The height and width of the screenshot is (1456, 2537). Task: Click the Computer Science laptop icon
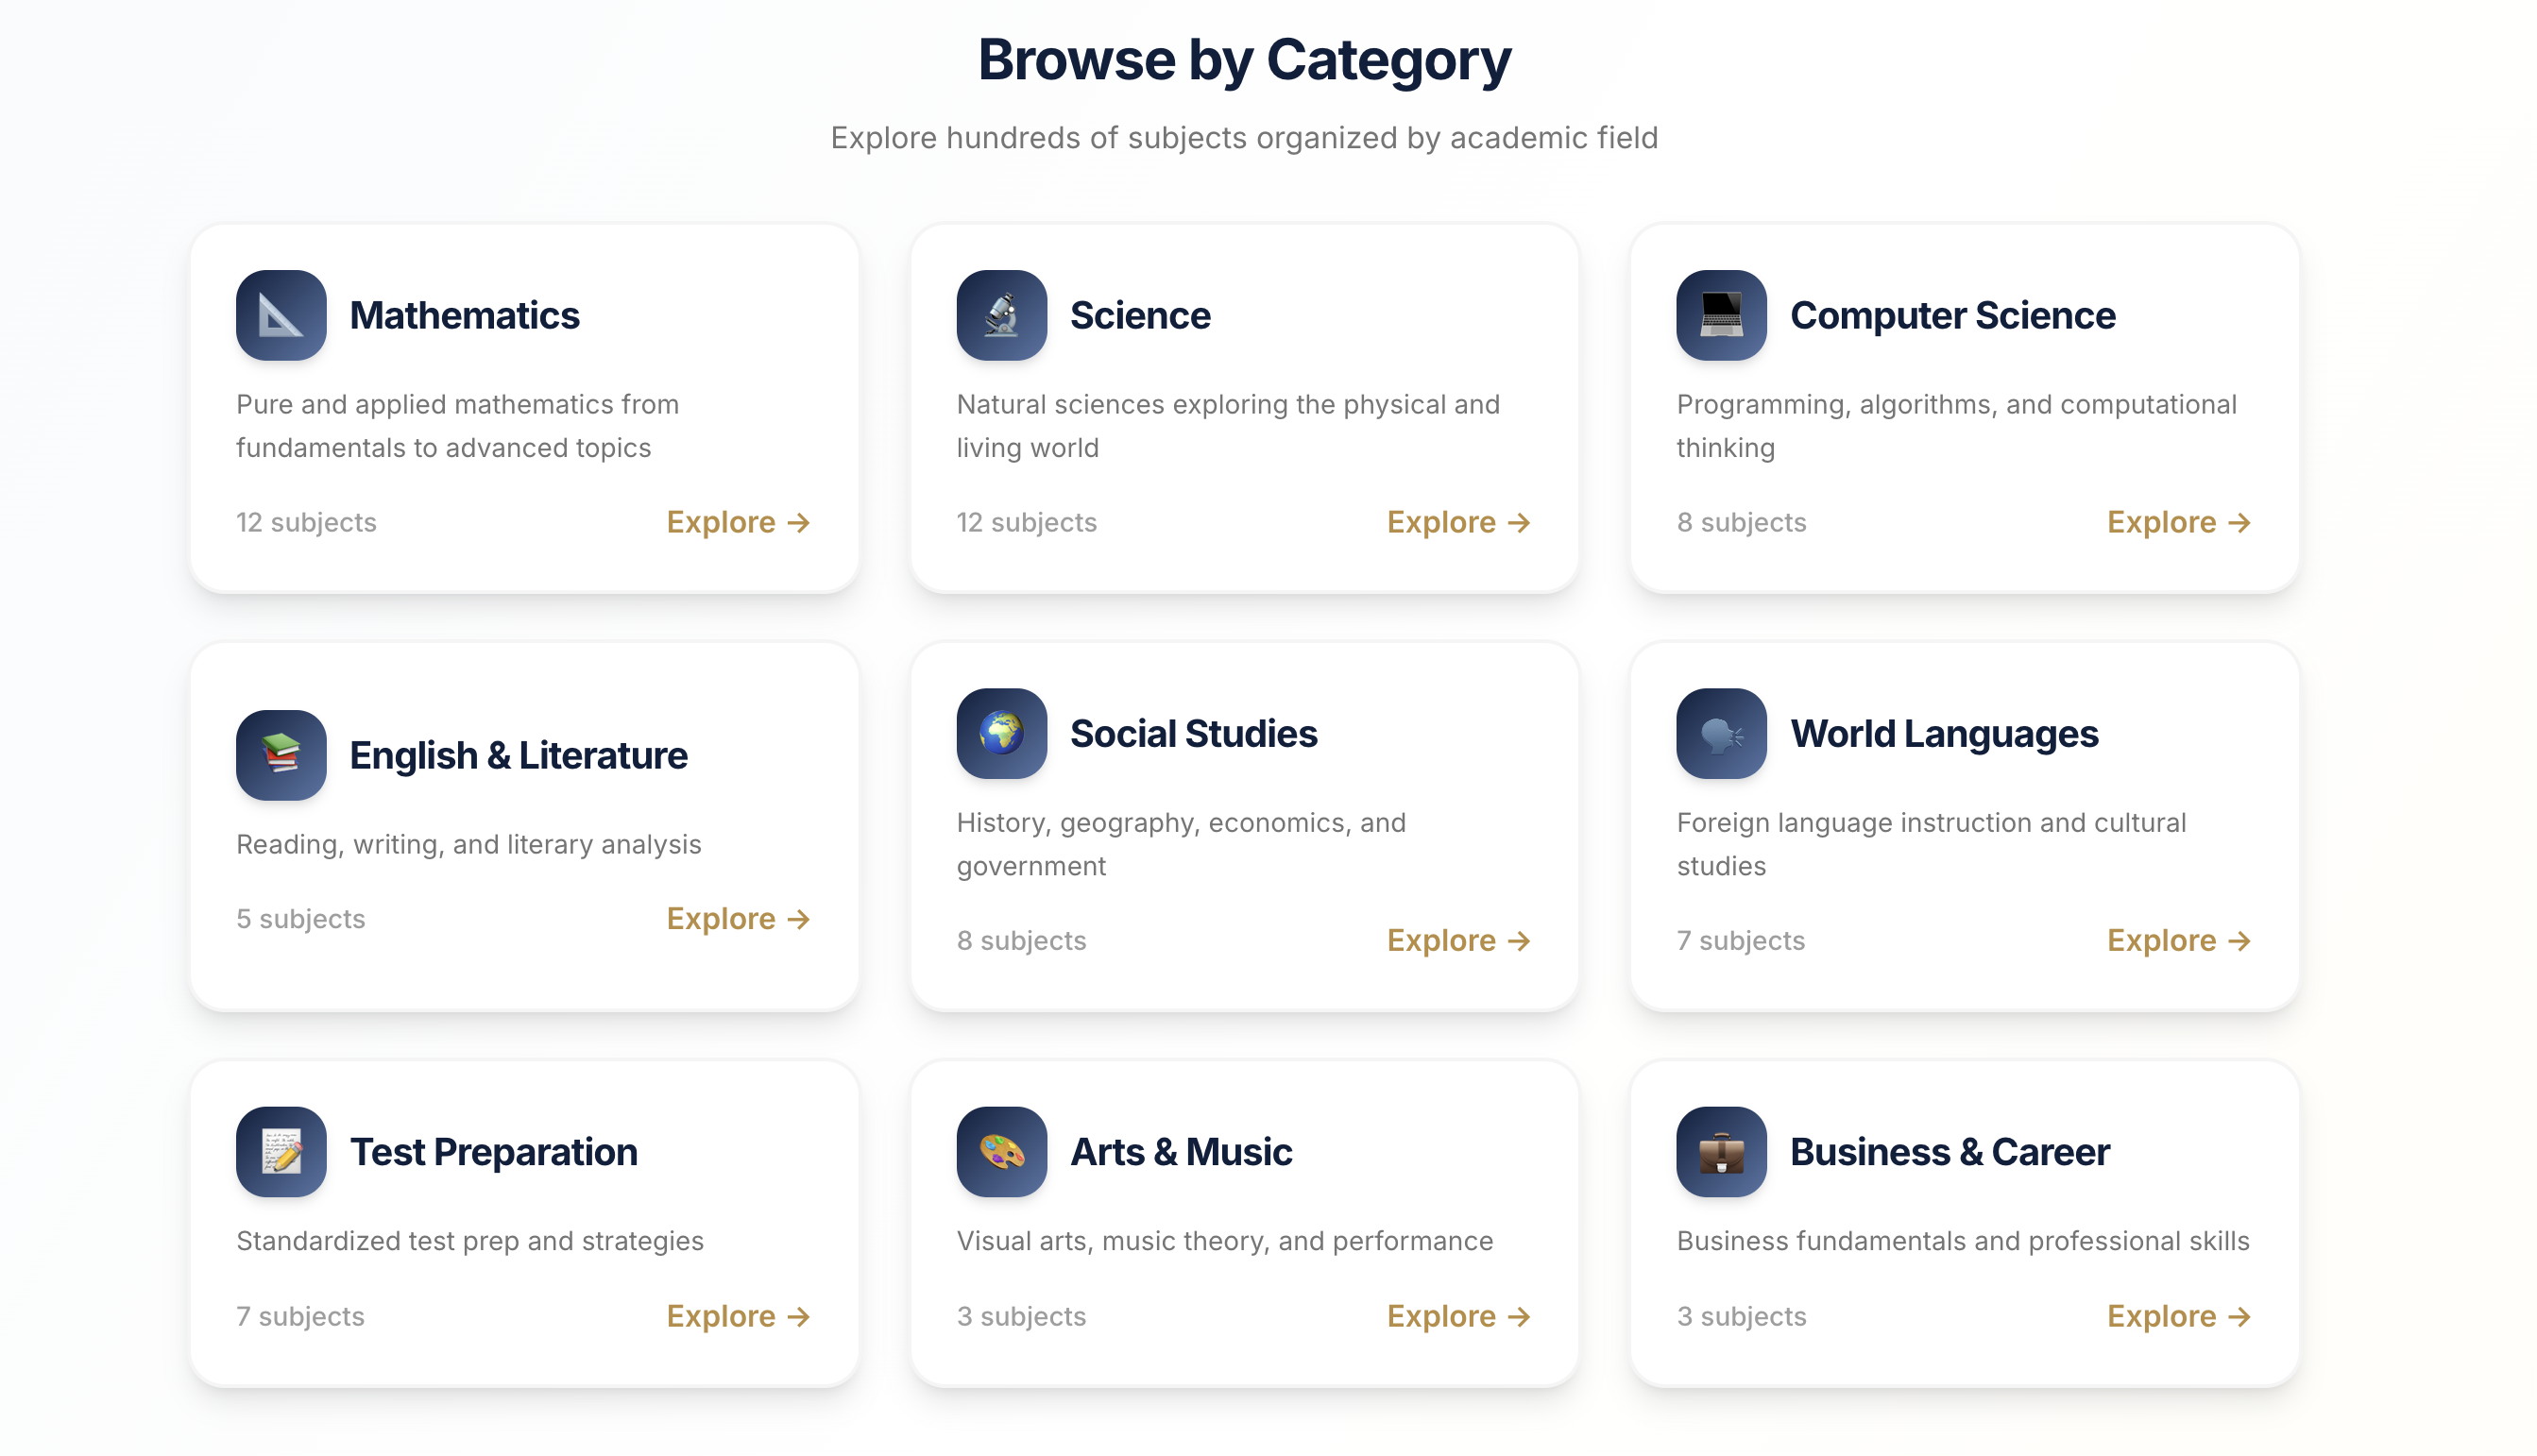(x=1721, y=315)
